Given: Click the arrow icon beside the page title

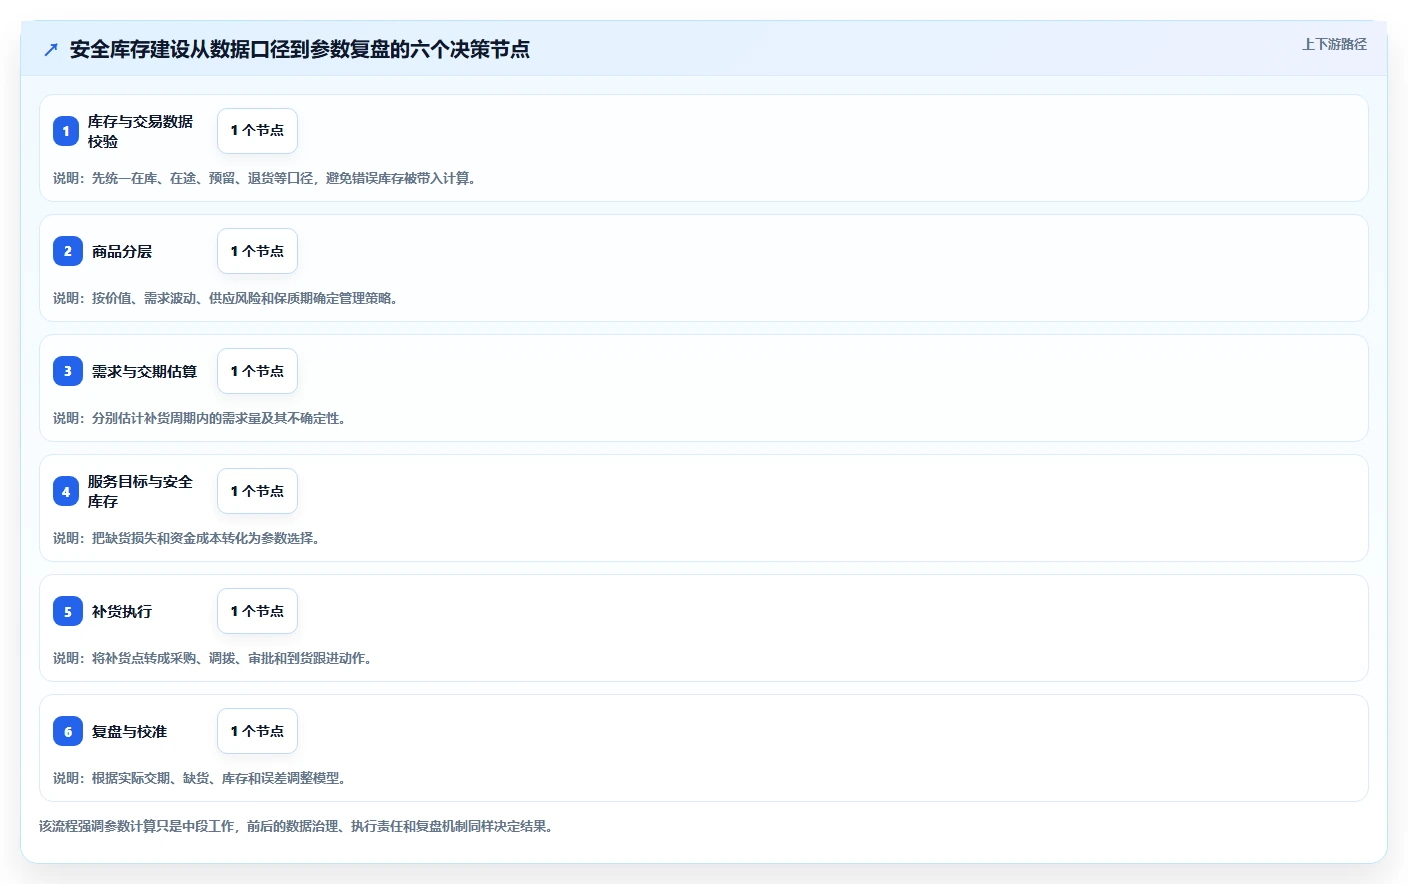Looking at the screenshot, I should pos(51,49).
